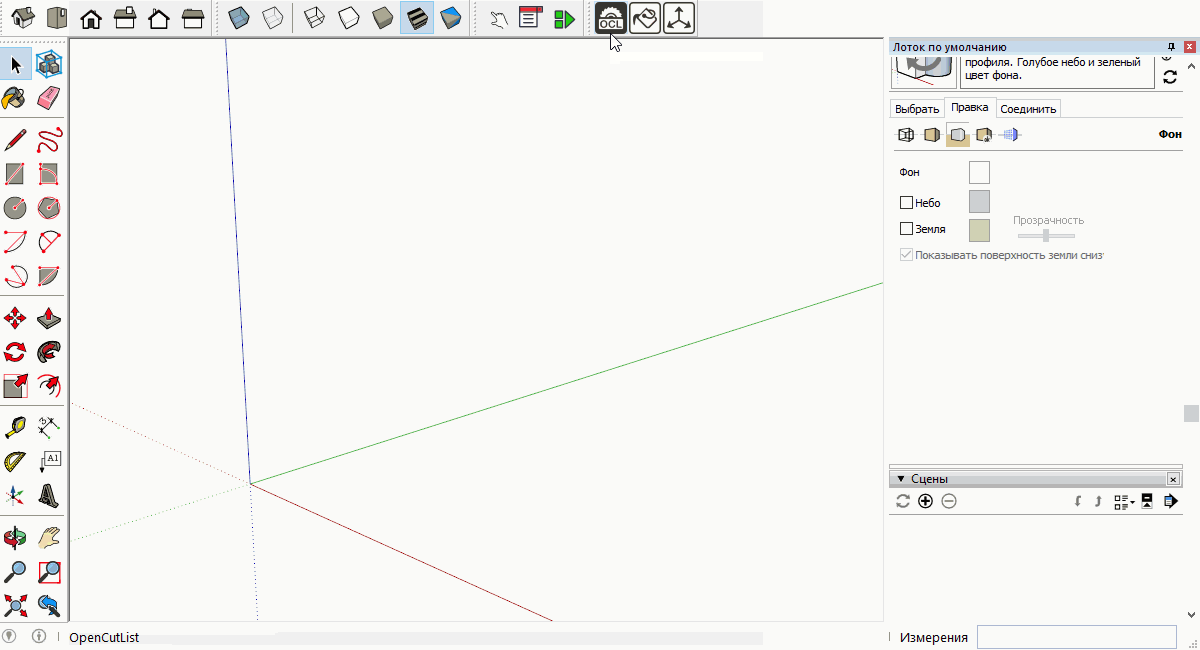Select the Scale tool
This screenshot has width=1200, height=650.
click(15, 386)
